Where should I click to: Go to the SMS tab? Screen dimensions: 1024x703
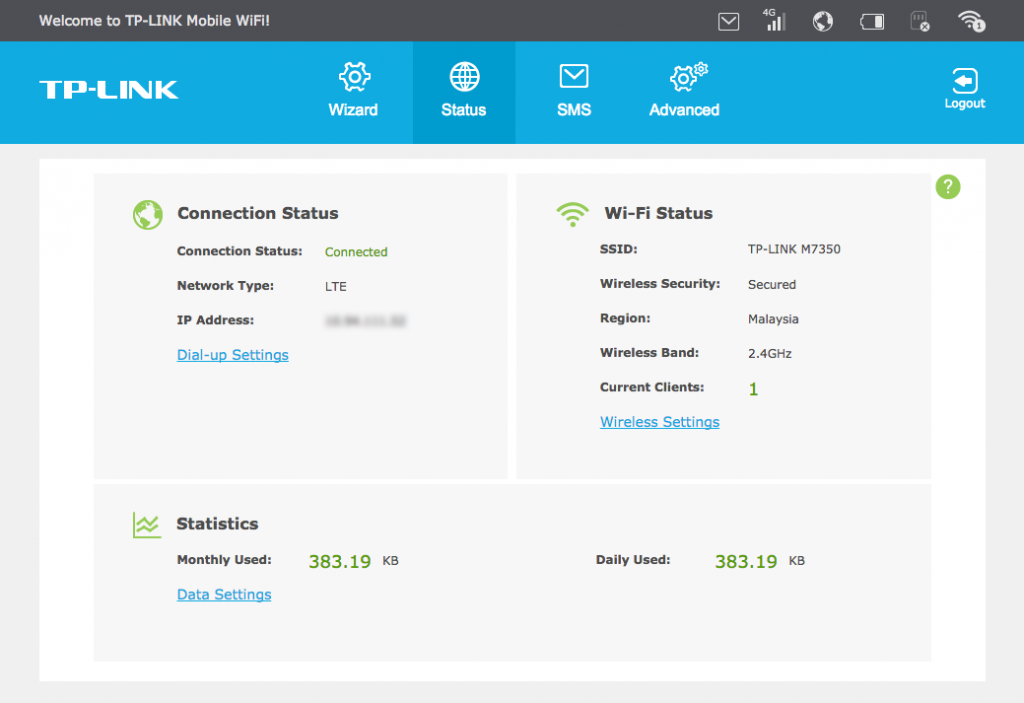click(574, 92)
